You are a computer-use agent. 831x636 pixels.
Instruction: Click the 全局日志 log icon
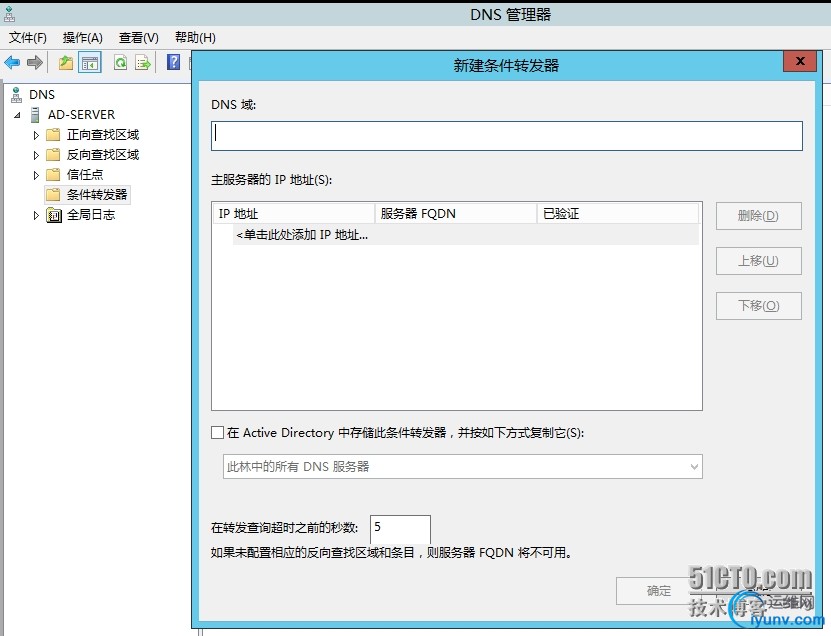click(x=54, y=215)
